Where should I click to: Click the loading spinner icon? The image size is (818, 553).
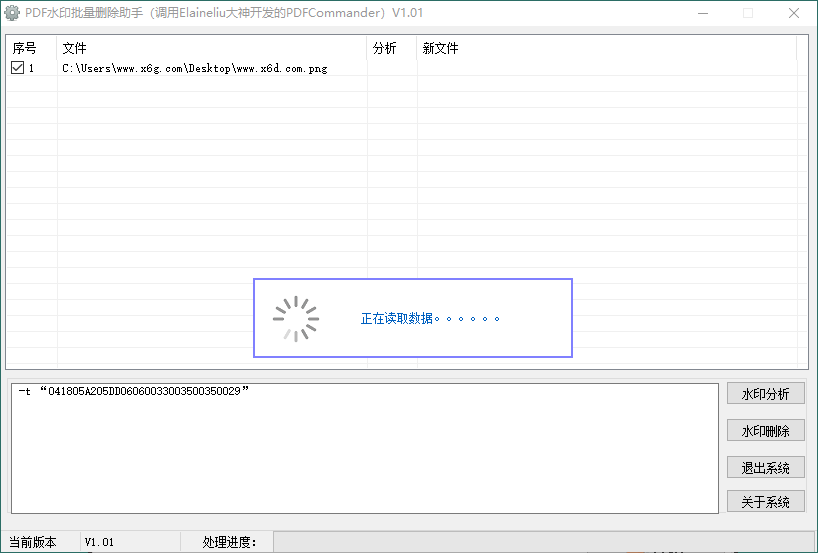pos(296,318)
